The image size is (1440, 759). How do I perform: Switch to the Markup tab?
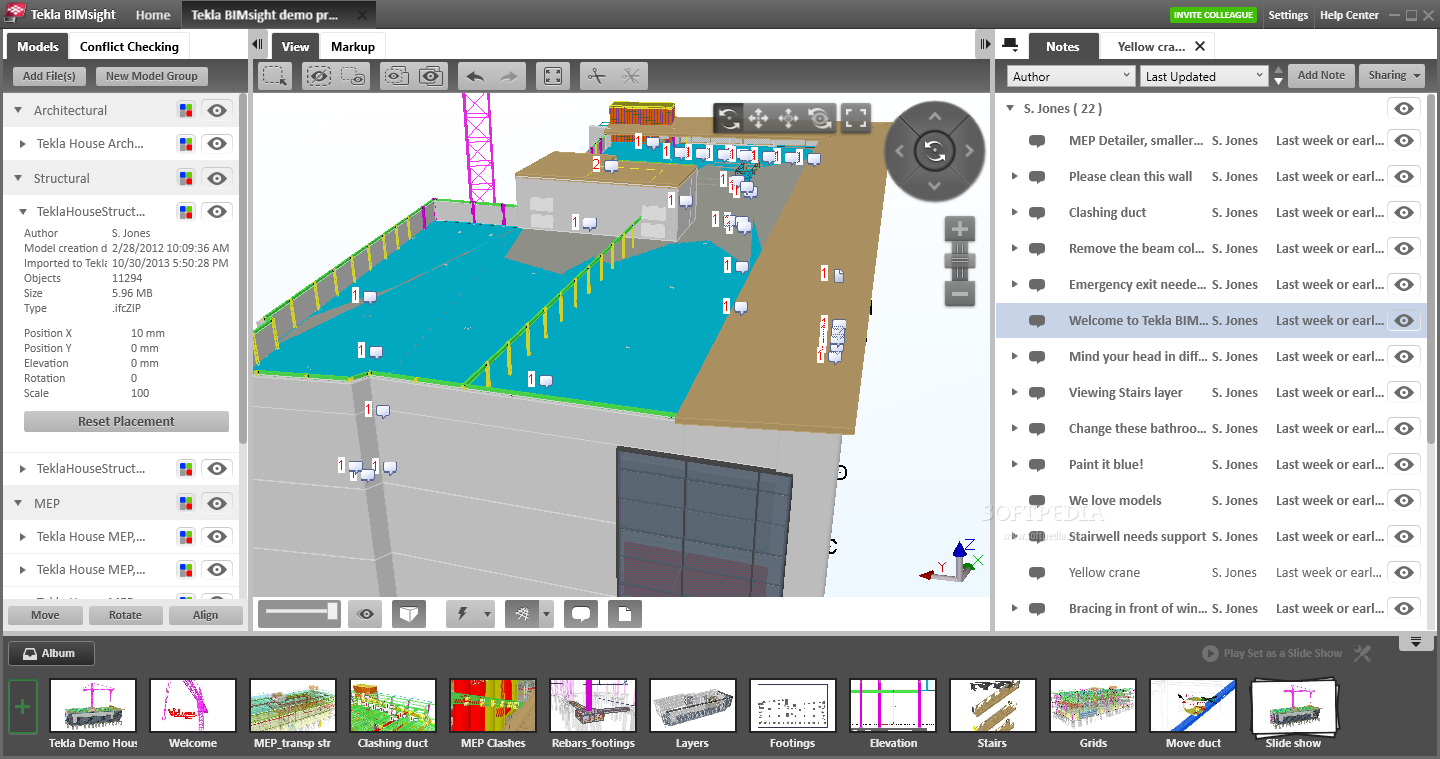pos(353,46)
